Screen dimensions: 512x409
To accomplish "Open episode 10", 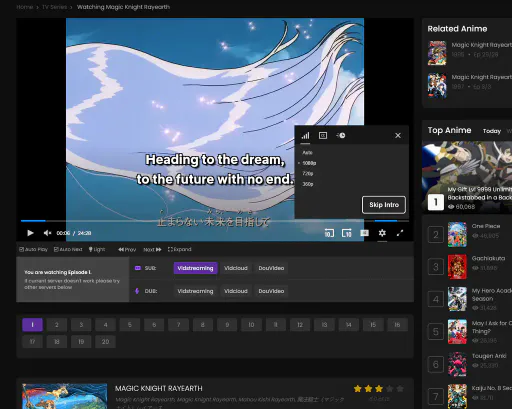I will [x=251, y=325].
